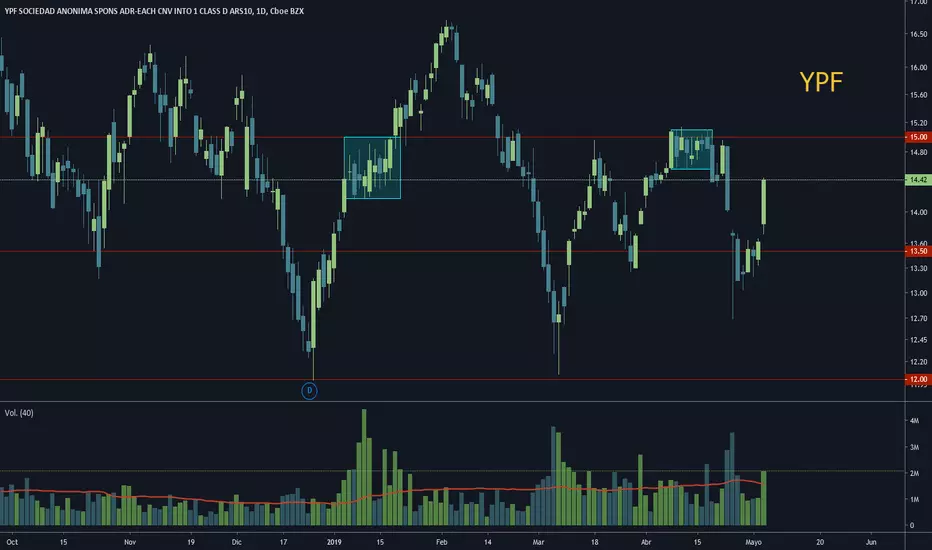Select the red 13.50 price level label
The image size is (932, 550).
pyautogui.click(x=918, y=251)
